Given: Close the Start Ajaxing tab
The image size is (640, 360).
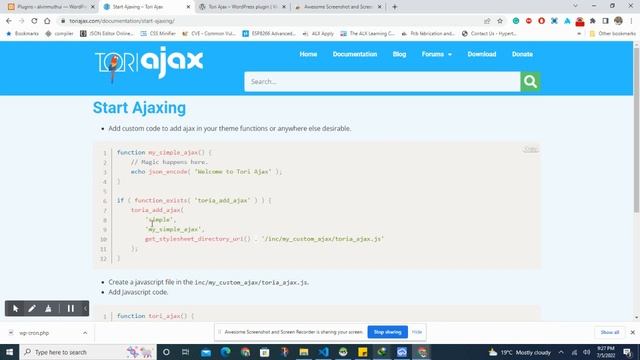Looking at the screenshot, I should pyautogui.click(x=188, y=7).
